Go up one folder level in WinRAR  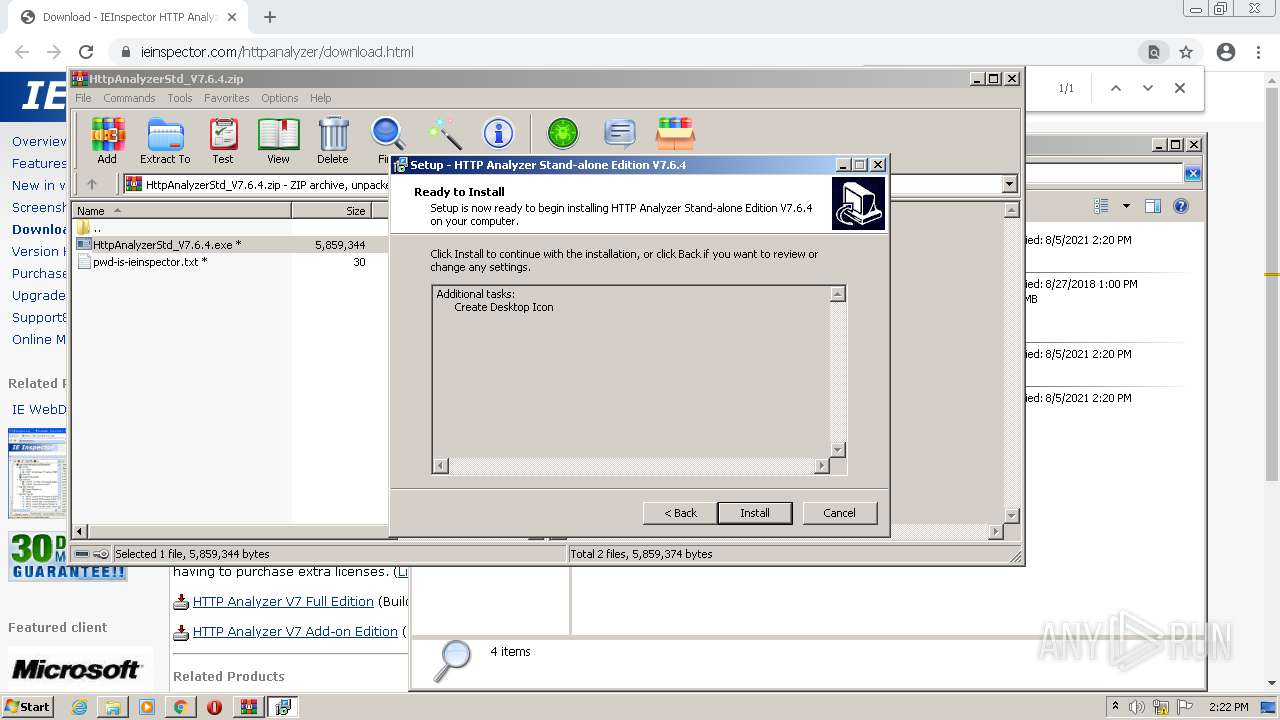coord(92,184)
